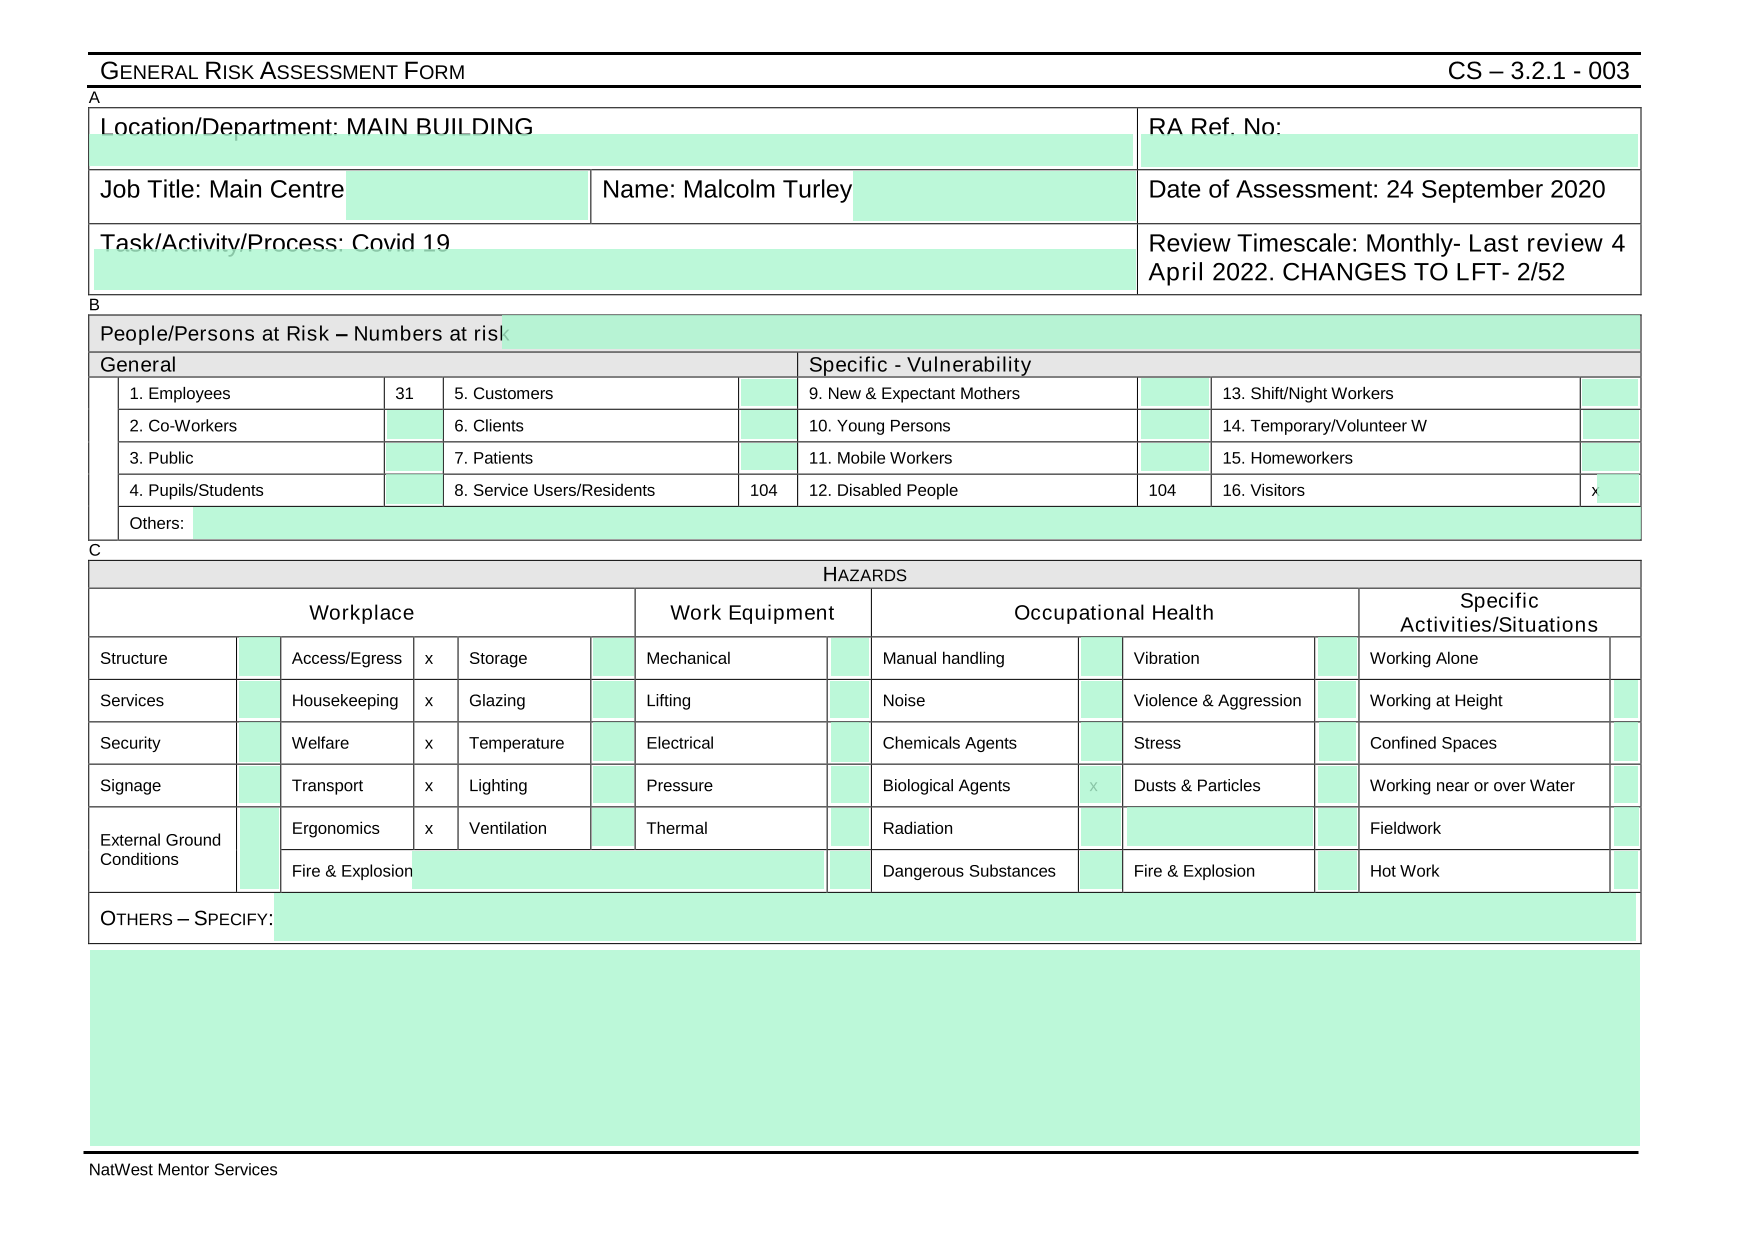Viewport: 1754px width, 1240px height.
Task: Tick the Hot Work box
Action: coord(1626,870)
